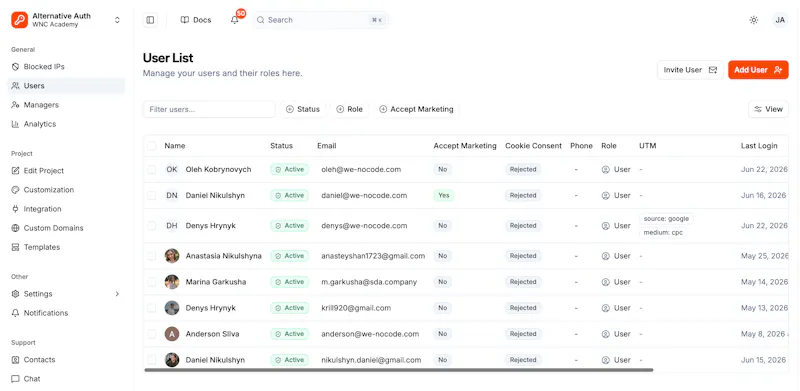Select Anderson Silva row checkbox
800x391 pixels.
[x=152, y=334]
